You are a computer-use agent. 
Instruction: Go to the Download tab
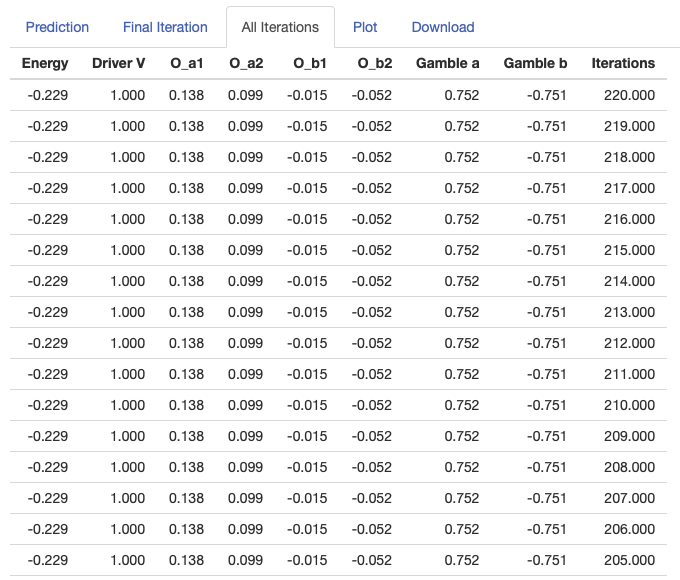(x=443, y=27)
